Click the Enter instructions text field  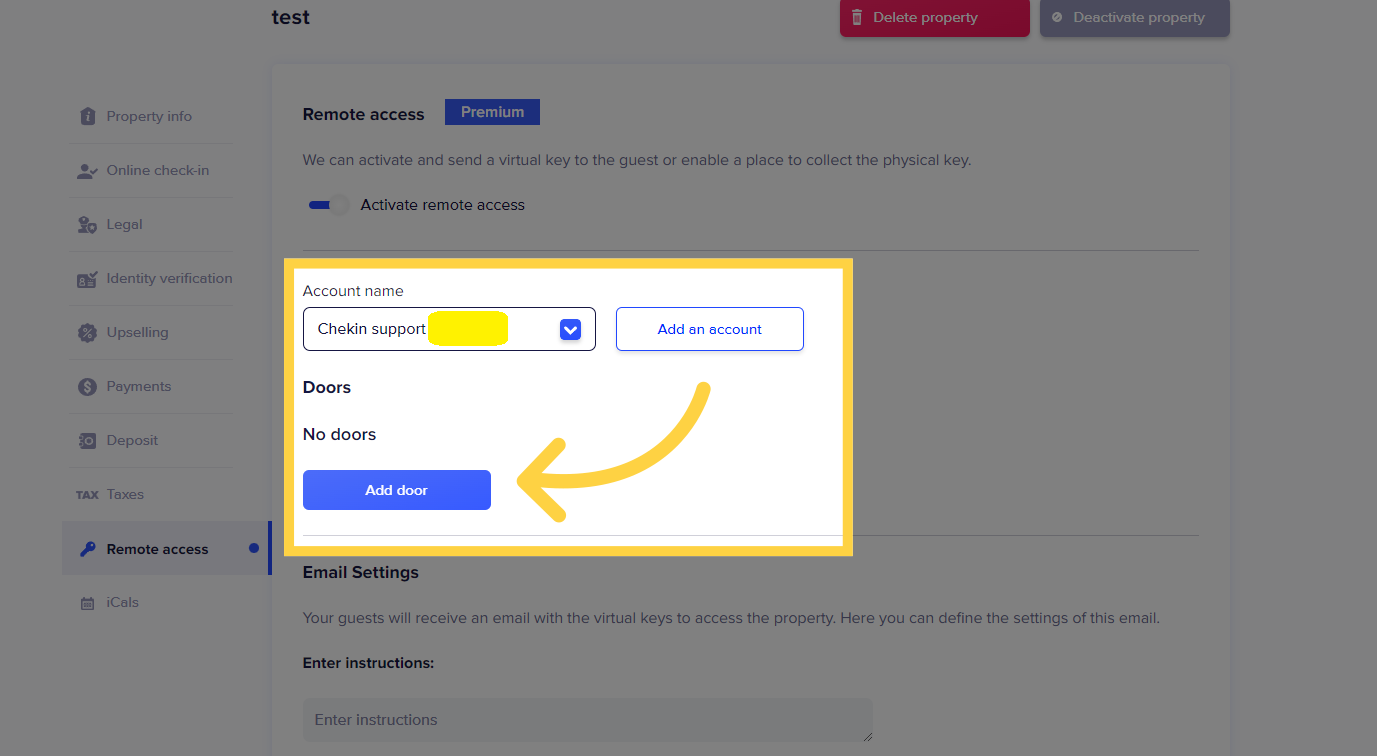point(587,720)
